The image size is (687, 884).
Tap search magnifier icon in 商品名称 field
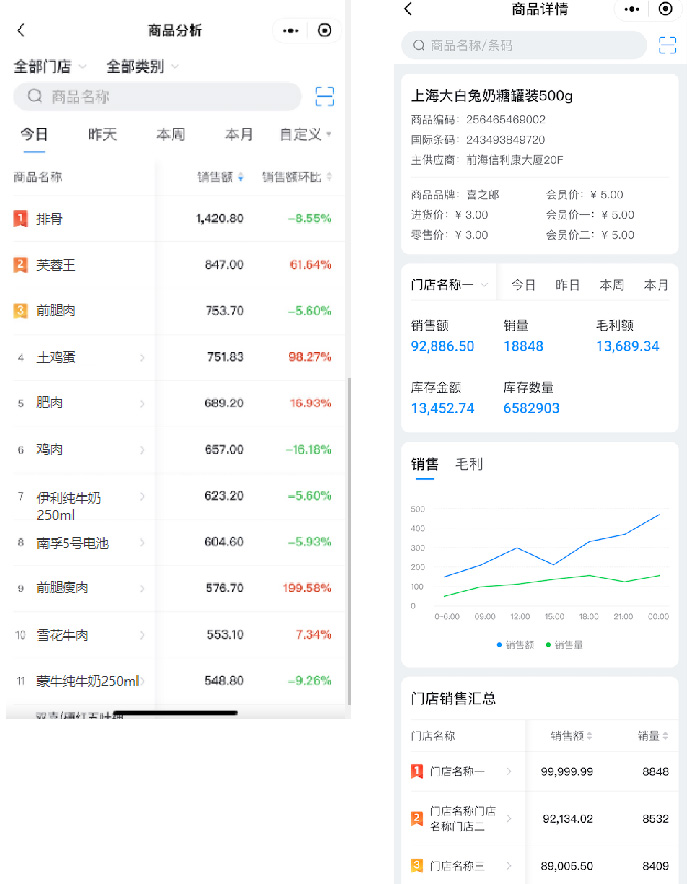pos(35,96)
